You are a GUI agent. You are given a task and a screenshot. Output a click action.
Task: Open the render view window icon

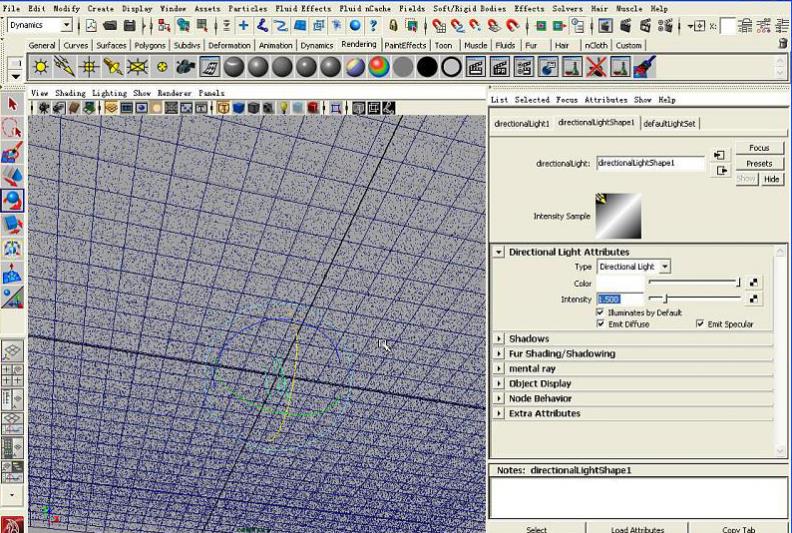click(x=605, y=25)
